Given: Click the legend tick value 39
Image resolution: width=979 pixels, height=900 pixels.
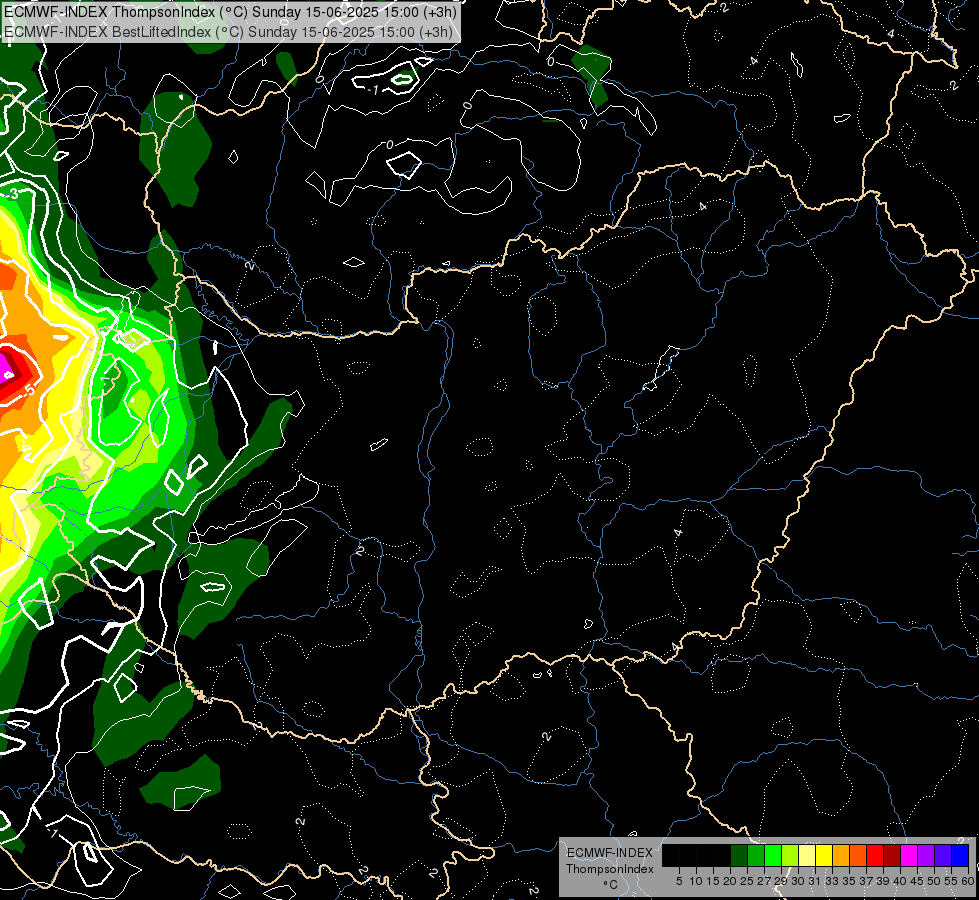Looking at the screenshot, I should coord(883,881).
